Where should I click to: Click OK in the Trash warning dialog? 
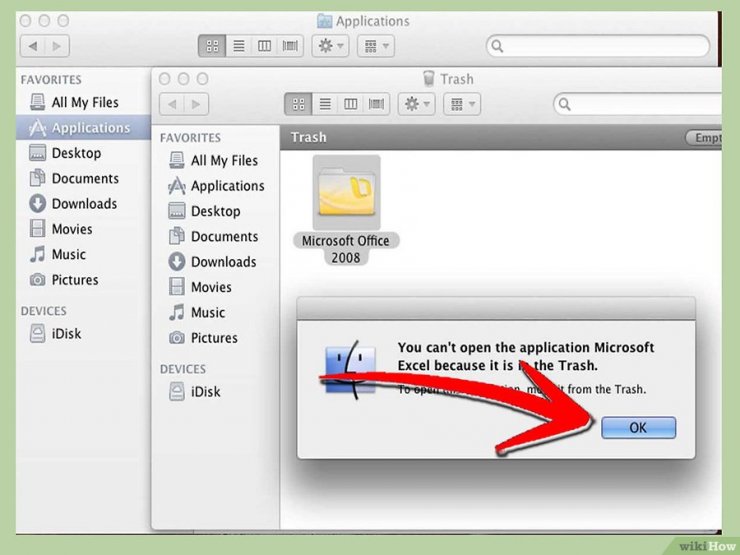[x=638, y=428]
